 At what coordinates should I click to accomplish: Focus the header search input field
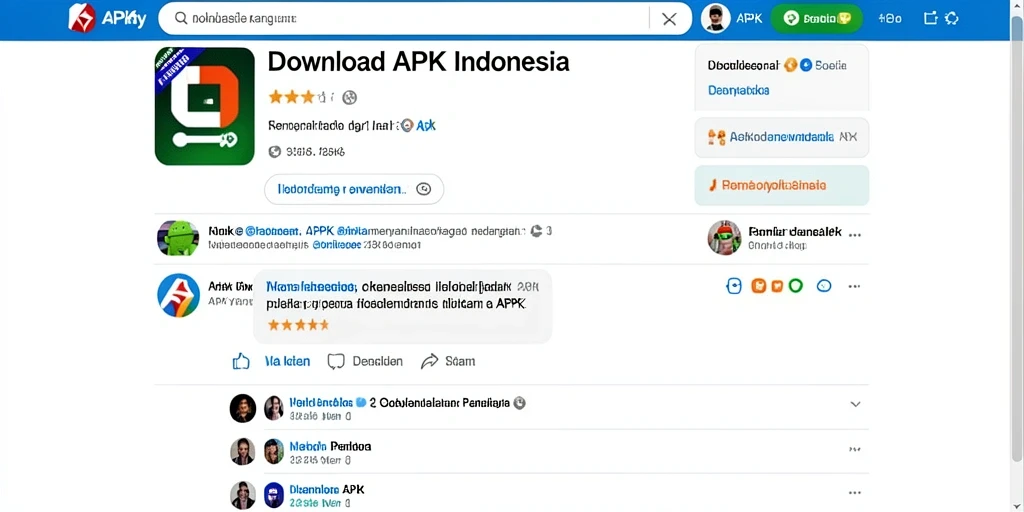click(424, 18)
